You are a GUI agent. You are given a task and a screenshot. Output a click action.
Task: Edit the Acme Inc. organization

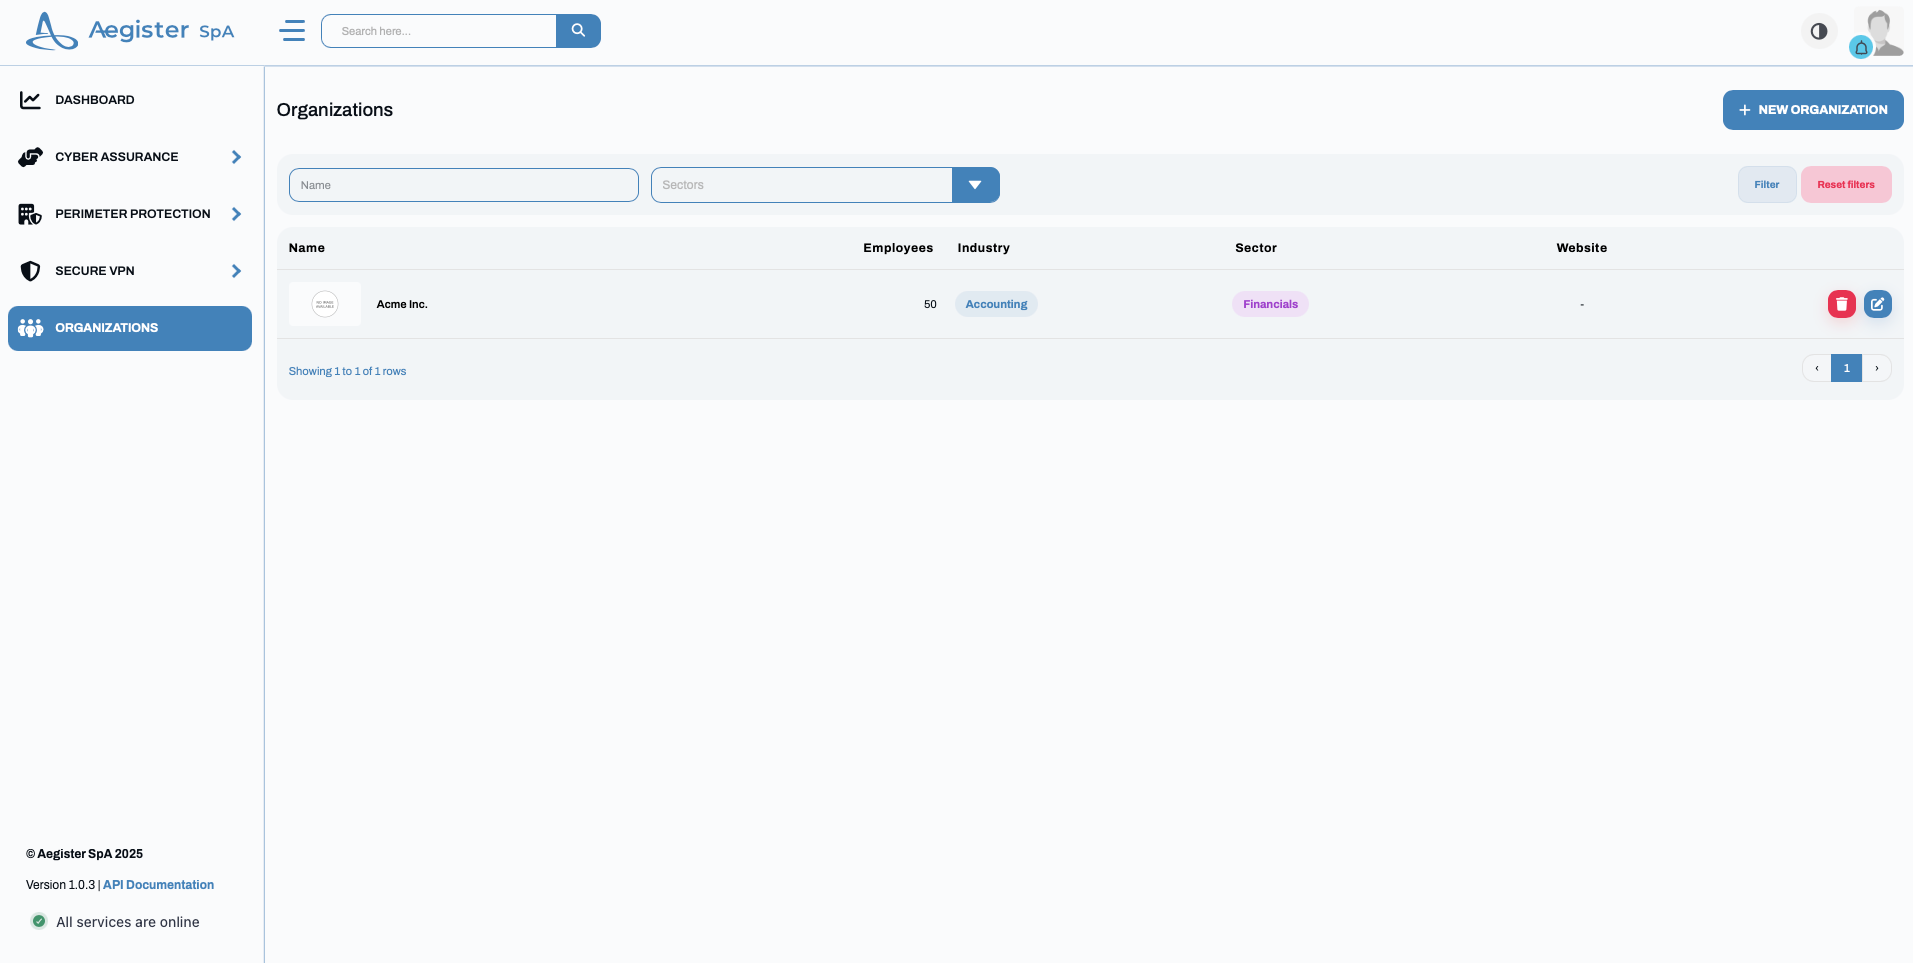[x=1877, y=304]
